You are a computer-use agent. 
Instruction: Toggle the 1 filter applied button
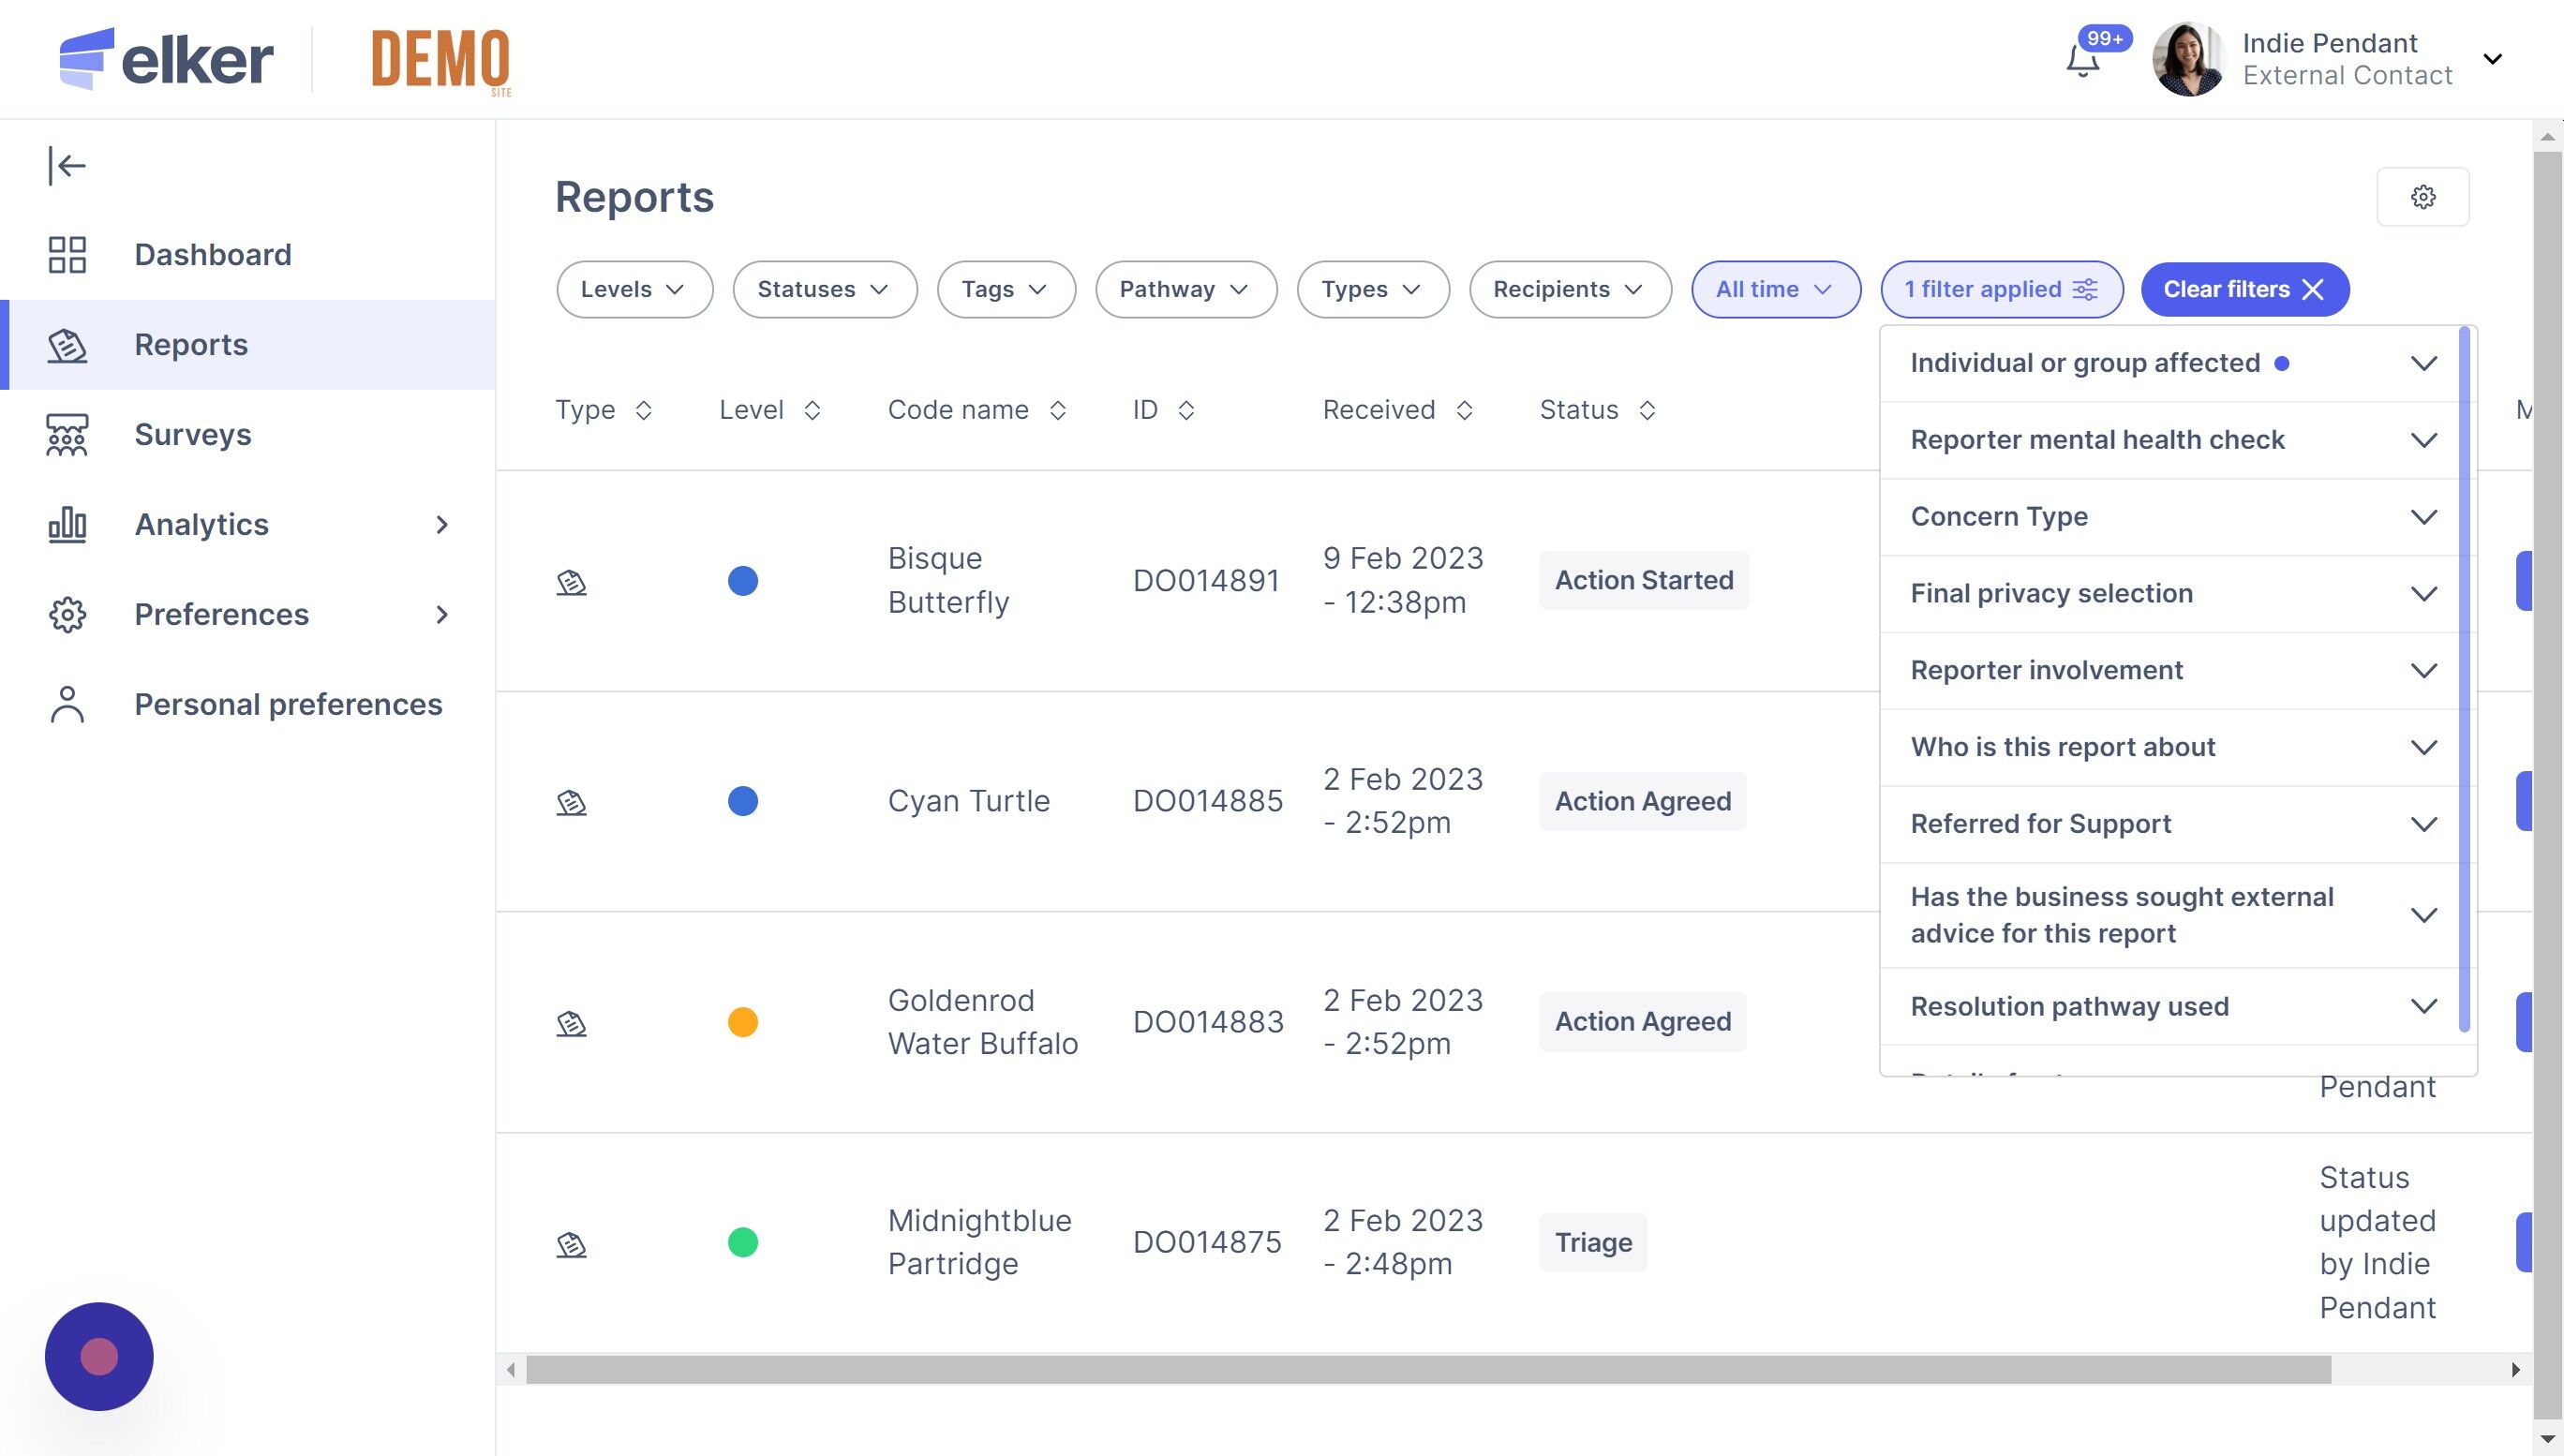pyautogui.click(x=2000, y=290)
